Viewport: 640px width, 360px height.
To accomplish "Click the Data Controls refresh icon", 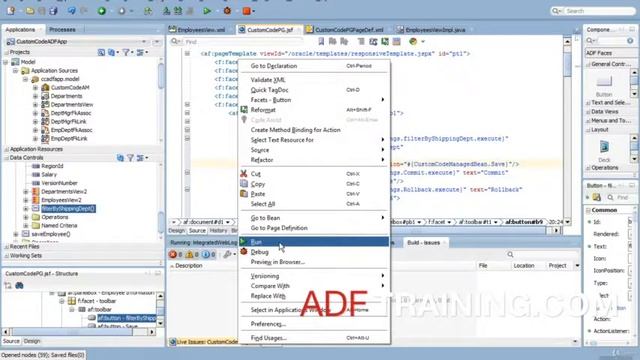I will point(120,158).
